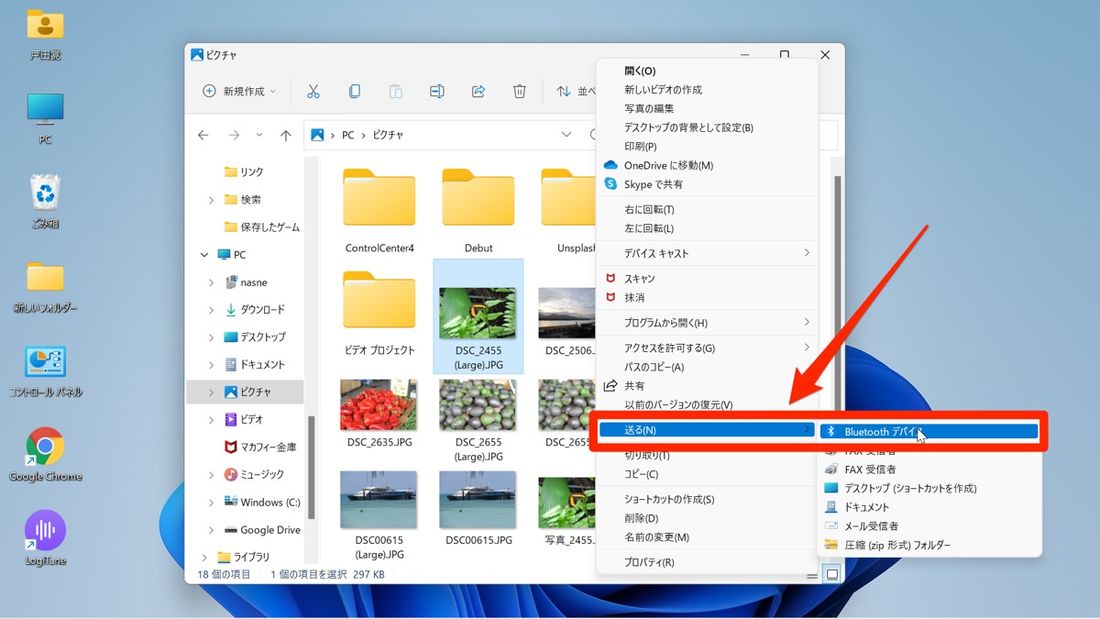1100x619 pixels.
Task: Open address bar history dropdown chevron
Action: pos(566,135)
